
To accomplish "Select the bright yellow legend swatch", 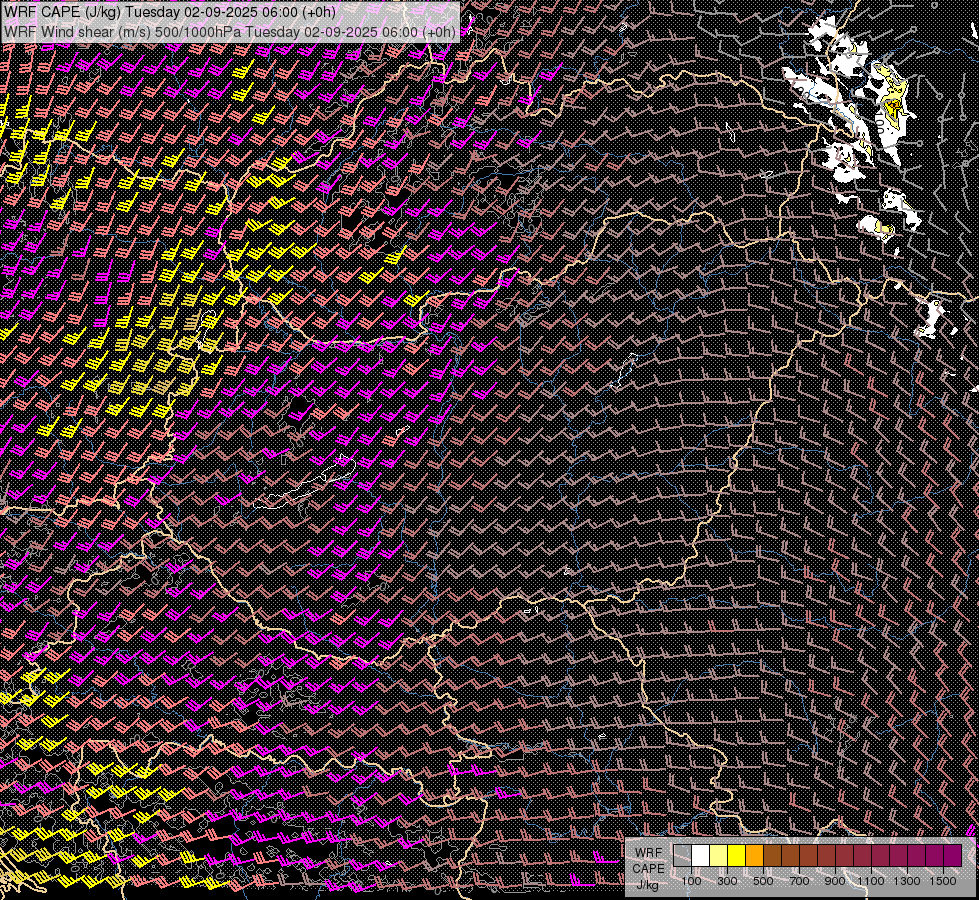I will [737, 855].
